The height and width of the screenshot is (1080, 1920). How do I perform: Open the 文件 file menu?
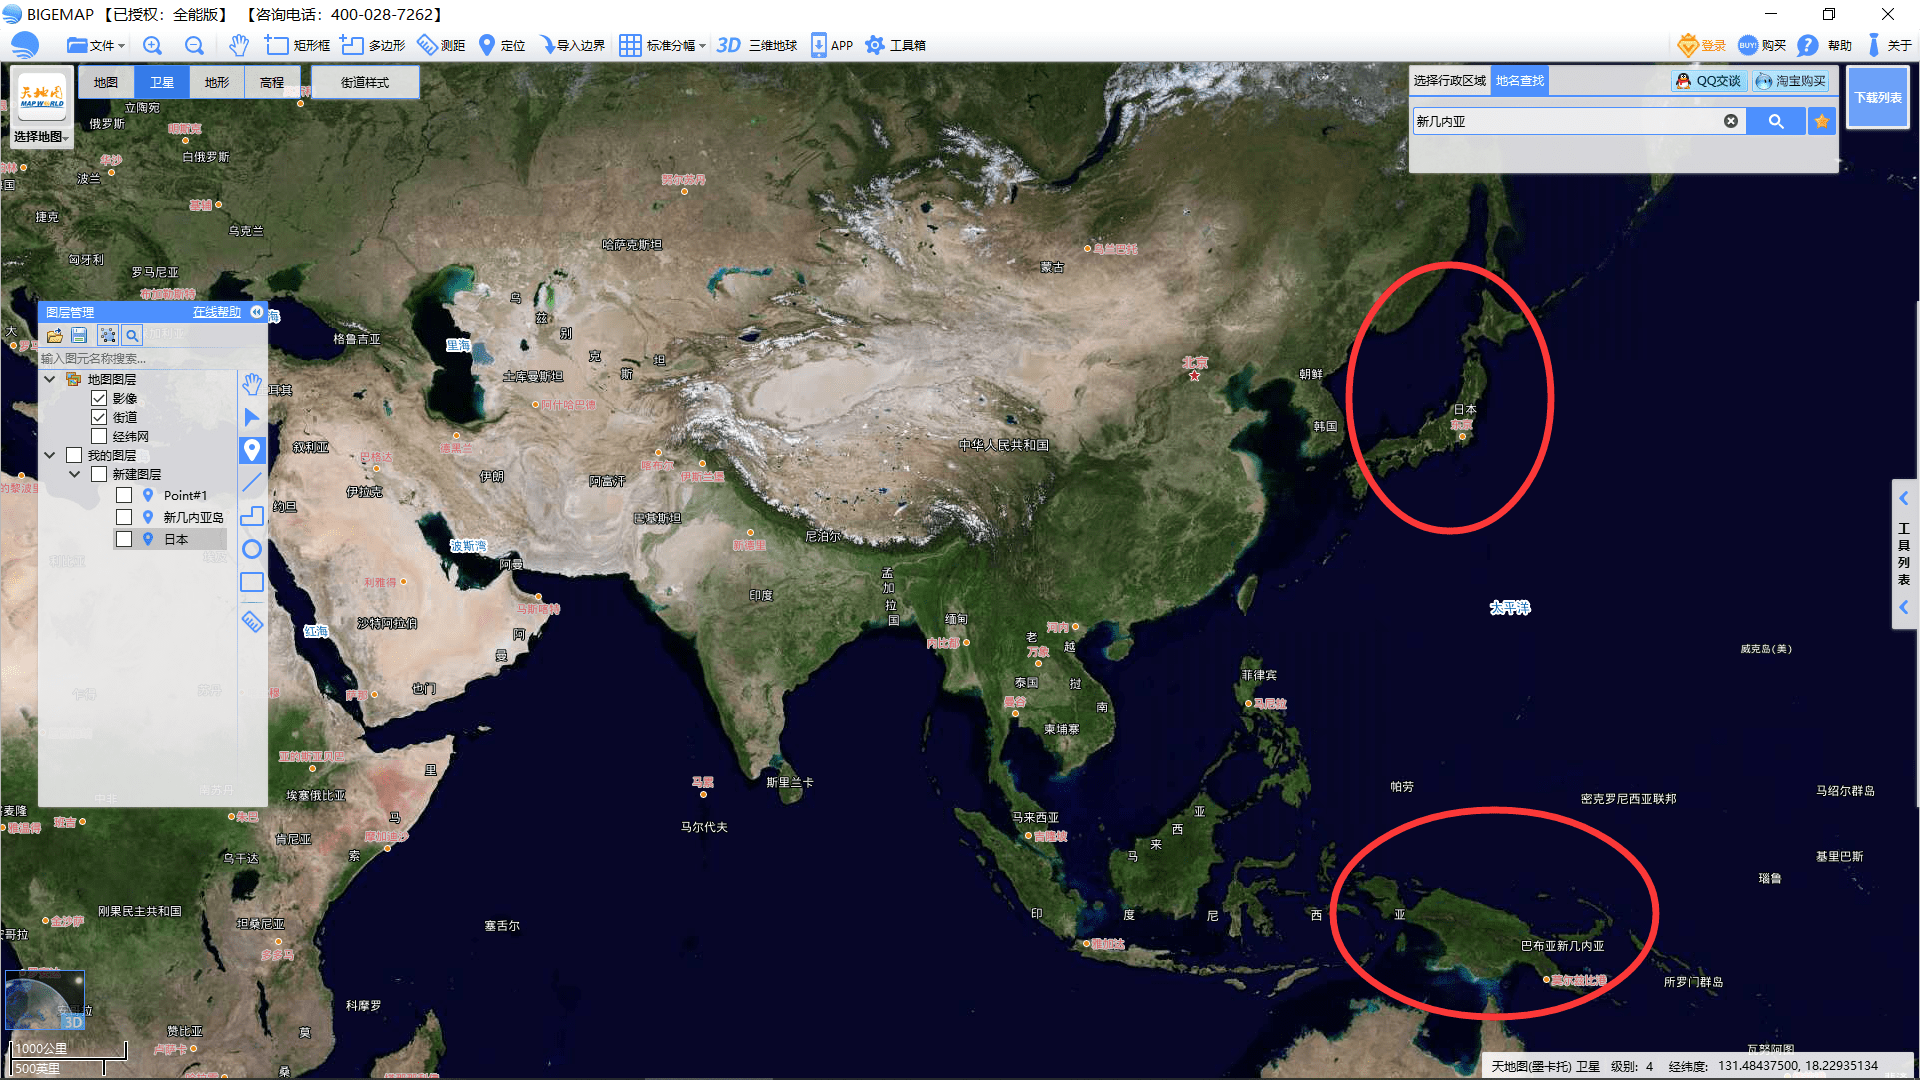click(x=95, y=45)
